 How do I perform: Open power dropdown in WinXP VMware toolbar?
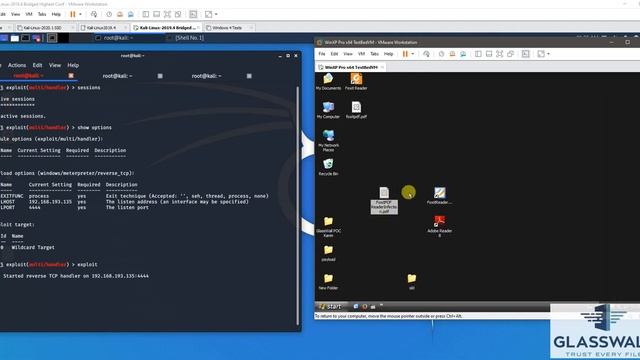[413, 54]
